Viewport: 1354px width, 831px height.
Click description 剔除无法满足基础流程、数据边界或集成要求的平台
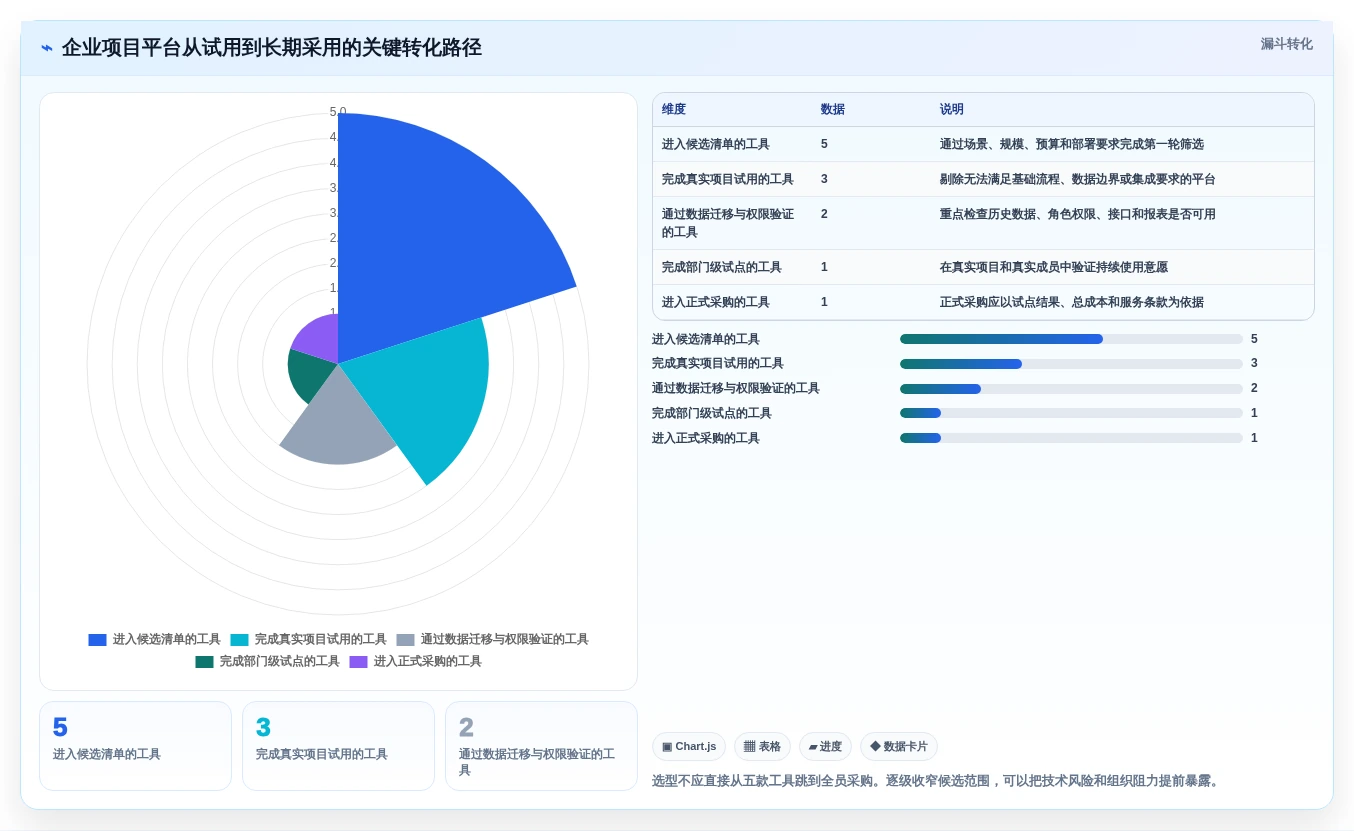[1078, 179]
